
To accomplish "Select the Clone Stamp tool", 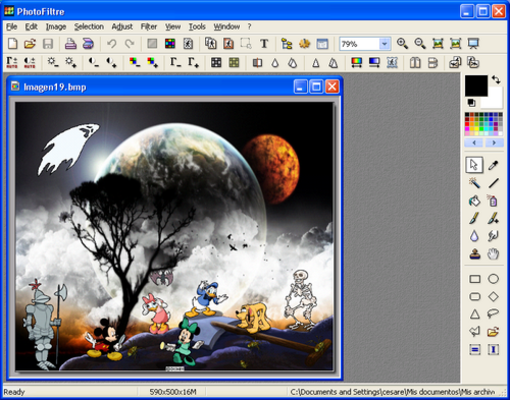I will [x=474, y=255].
